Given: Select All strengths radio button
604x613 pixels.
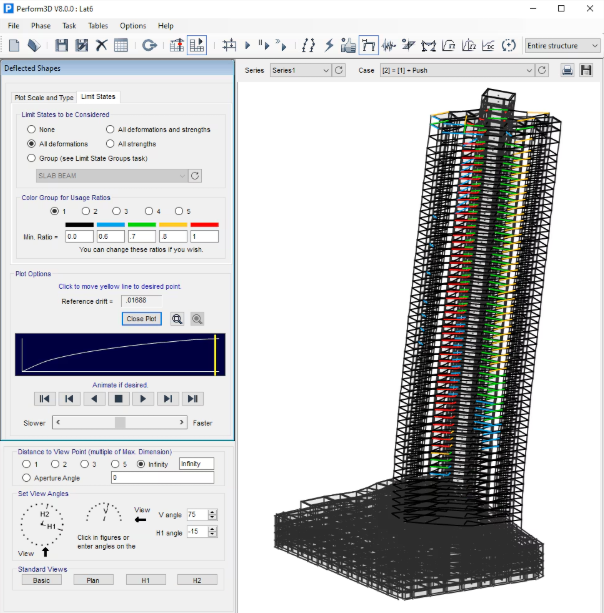Looking at the screenshot, I should [110, 144].
